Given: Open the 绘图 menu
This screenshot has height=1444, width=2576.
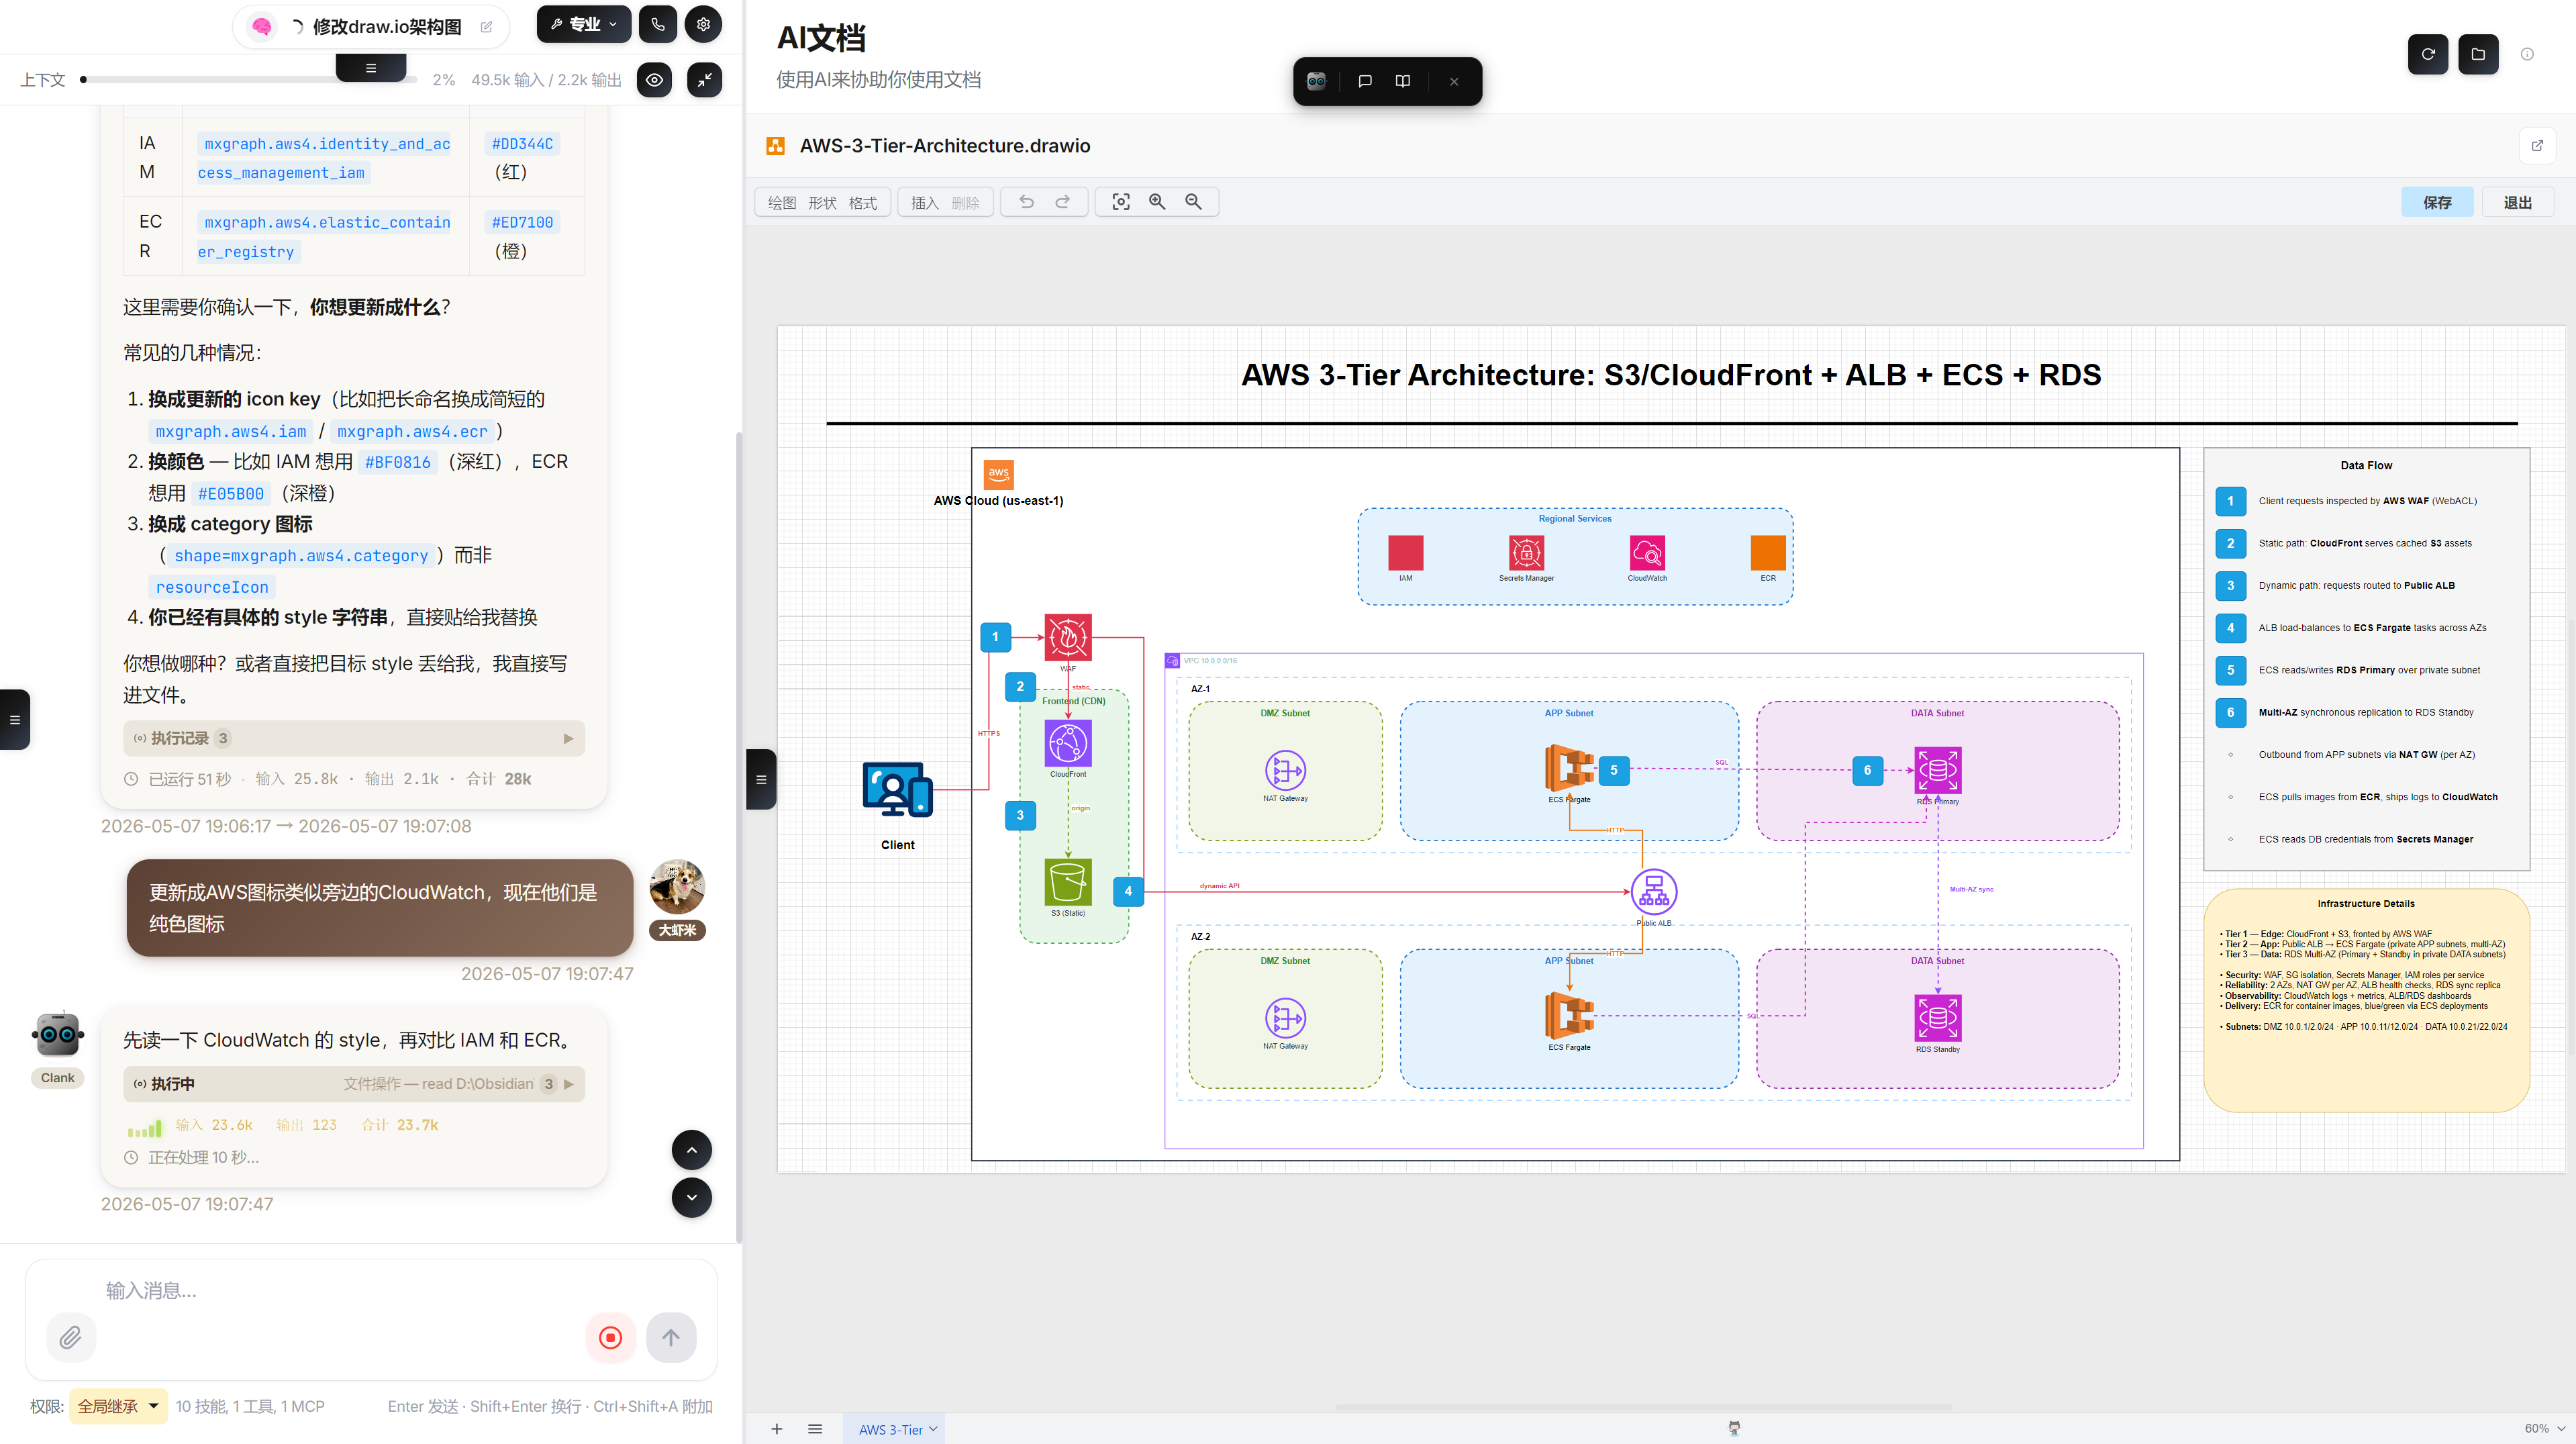Looking at the screenshot, I should (782, 203).
